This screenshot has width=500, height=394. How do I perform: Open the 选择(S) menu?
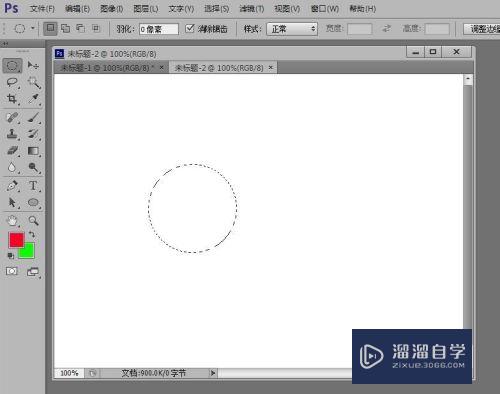[x=217, y=9]
